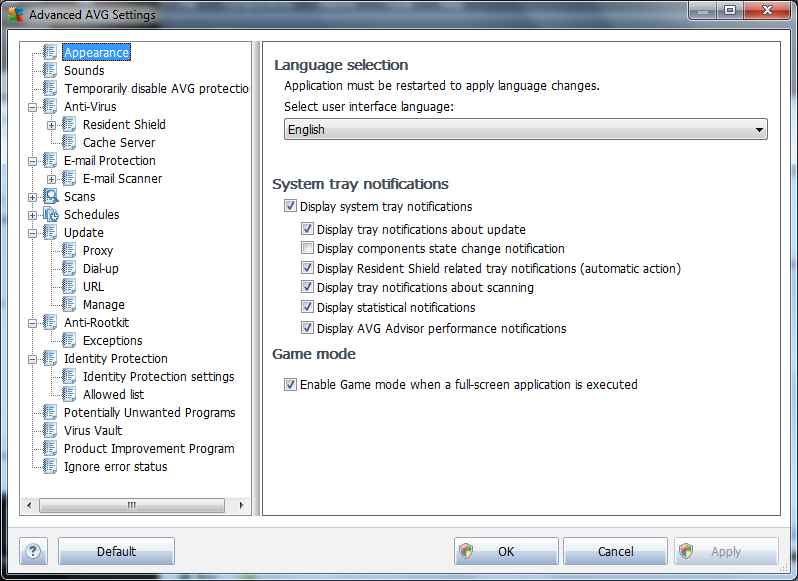This screenshot has height=581, width=798.
Task: Disable AVG Advisor performance notifications
Action: coord(307,328)
